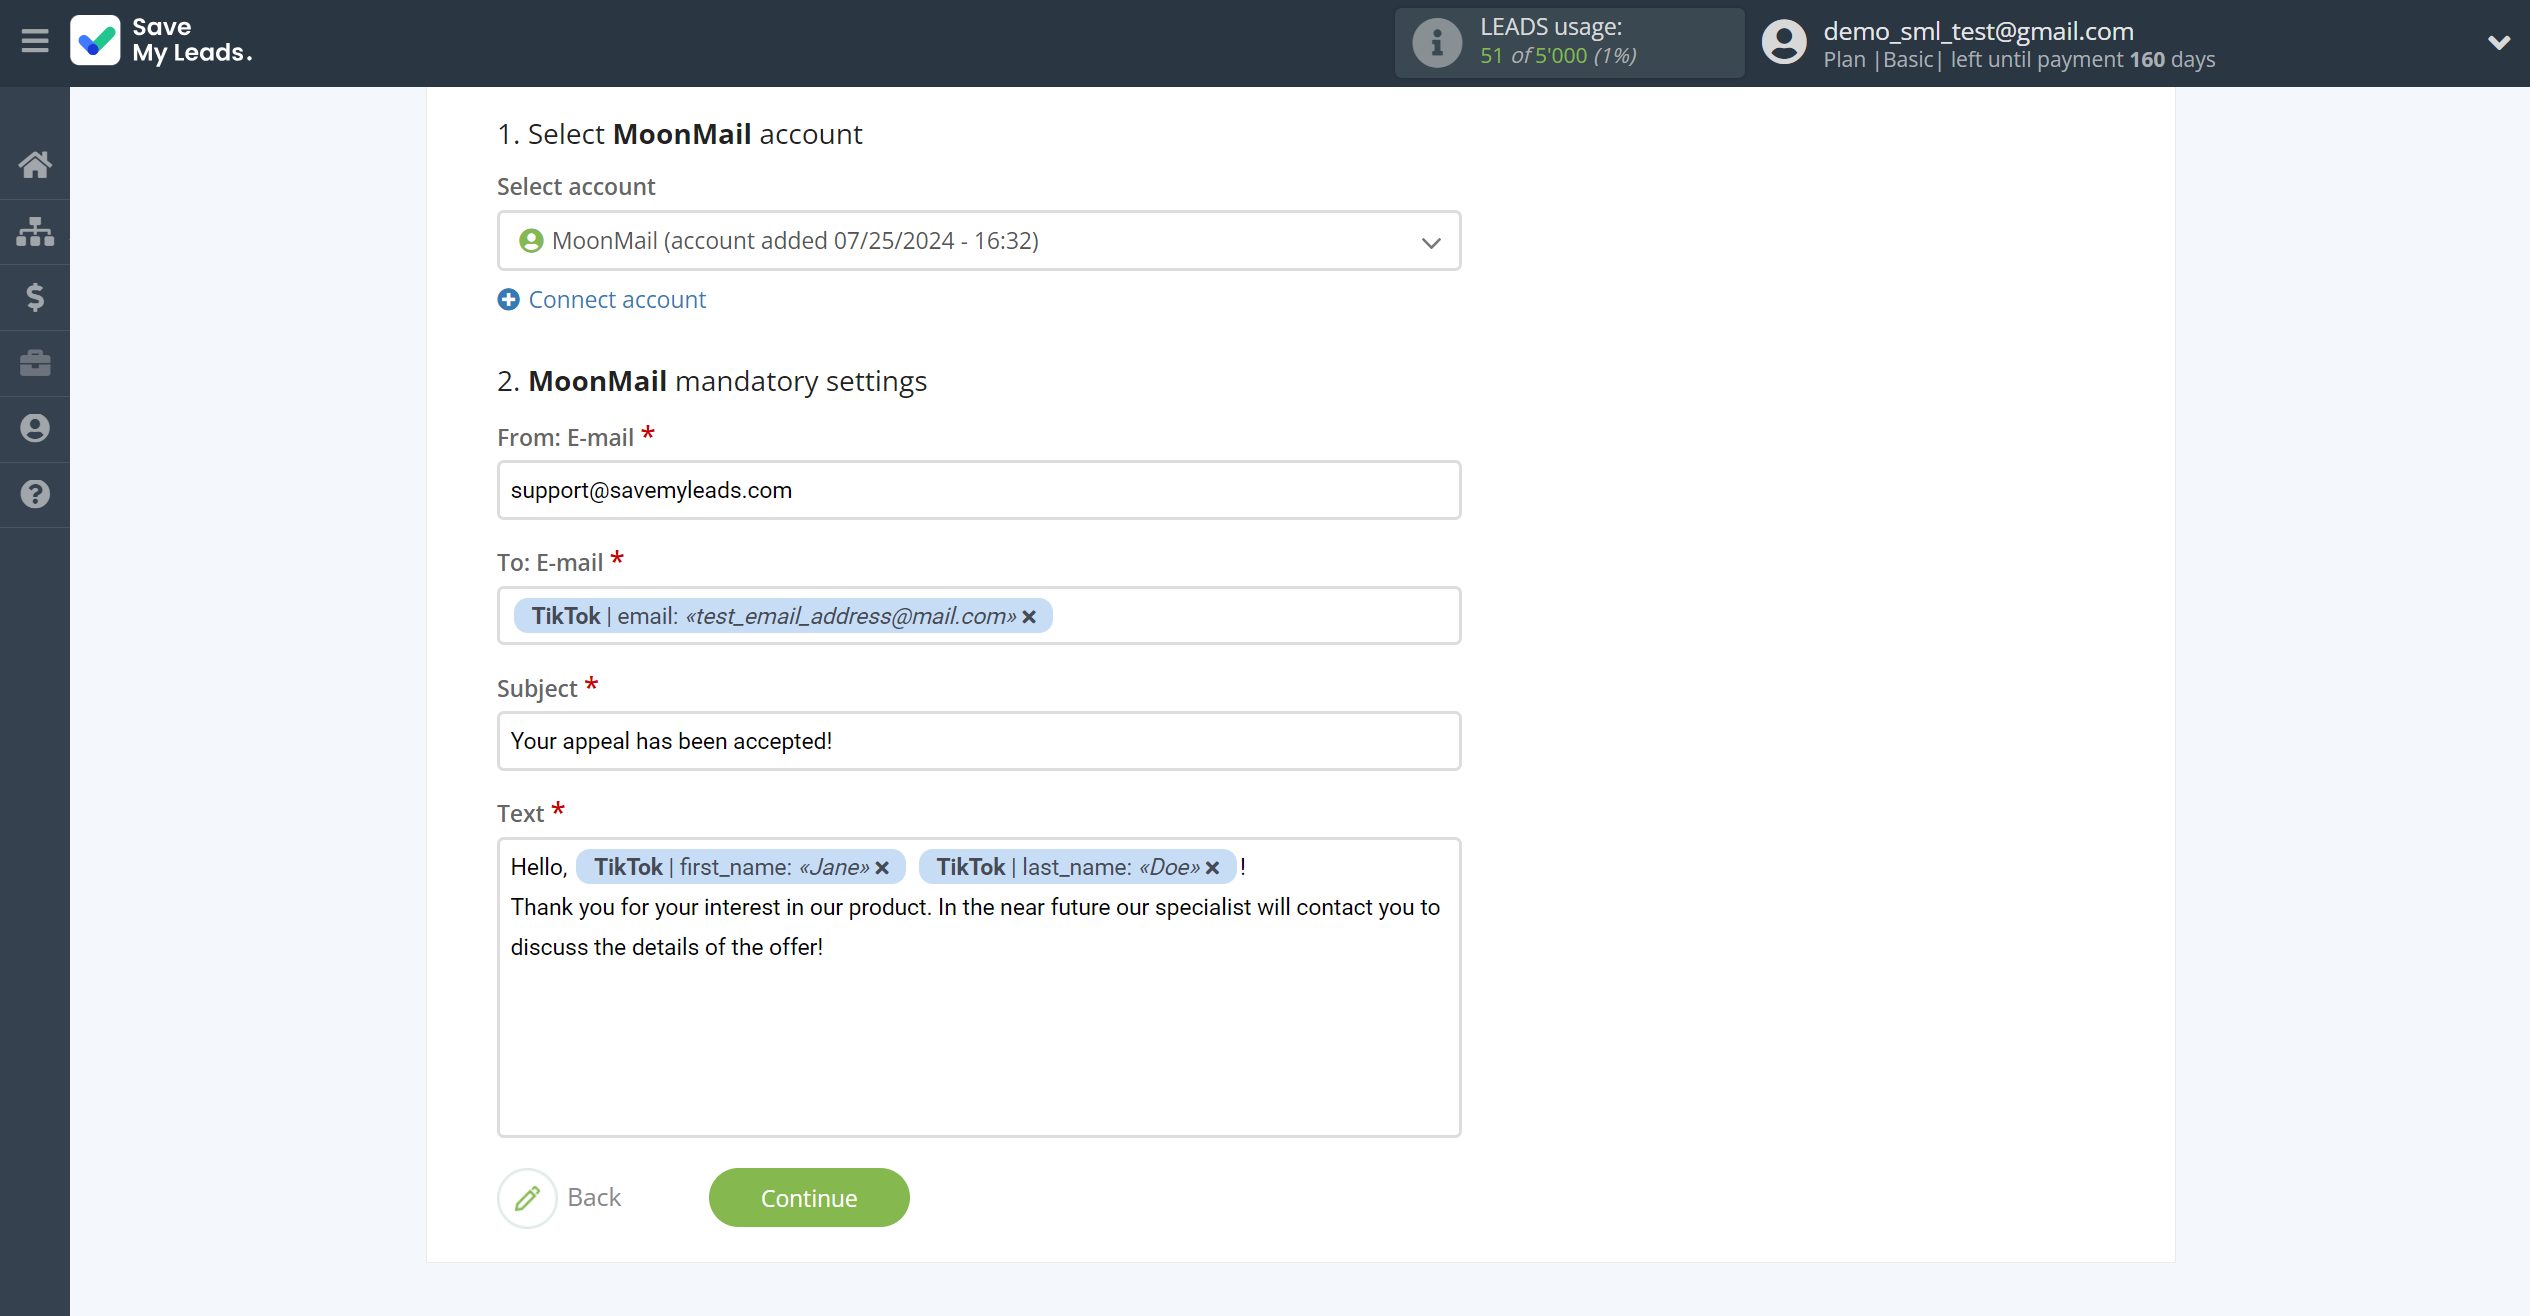Remove the TikTok first_name tag

pyautogui.click(x=882, y=868)
